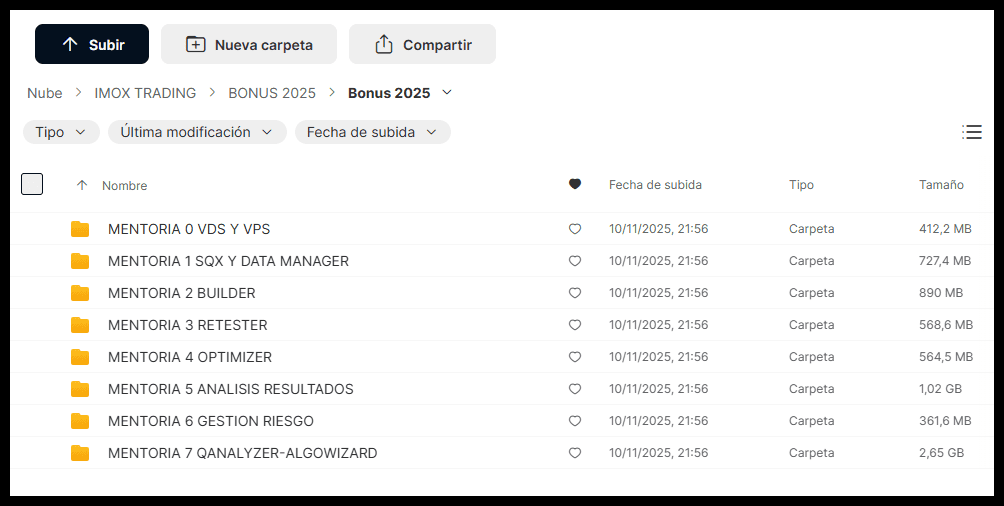This screenshot has width=1004, height=506.
Task: Open the Tipo filter dropdown
Action: click(x=61, y=132)
